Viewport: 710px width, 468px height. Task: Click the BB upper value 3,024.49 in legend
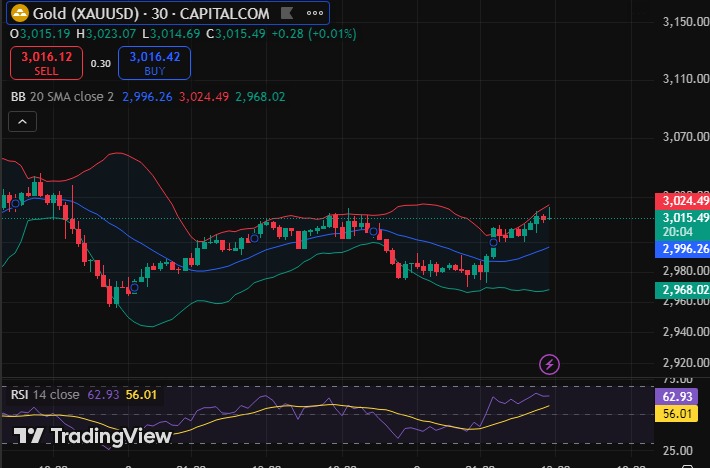pos(204,97)
